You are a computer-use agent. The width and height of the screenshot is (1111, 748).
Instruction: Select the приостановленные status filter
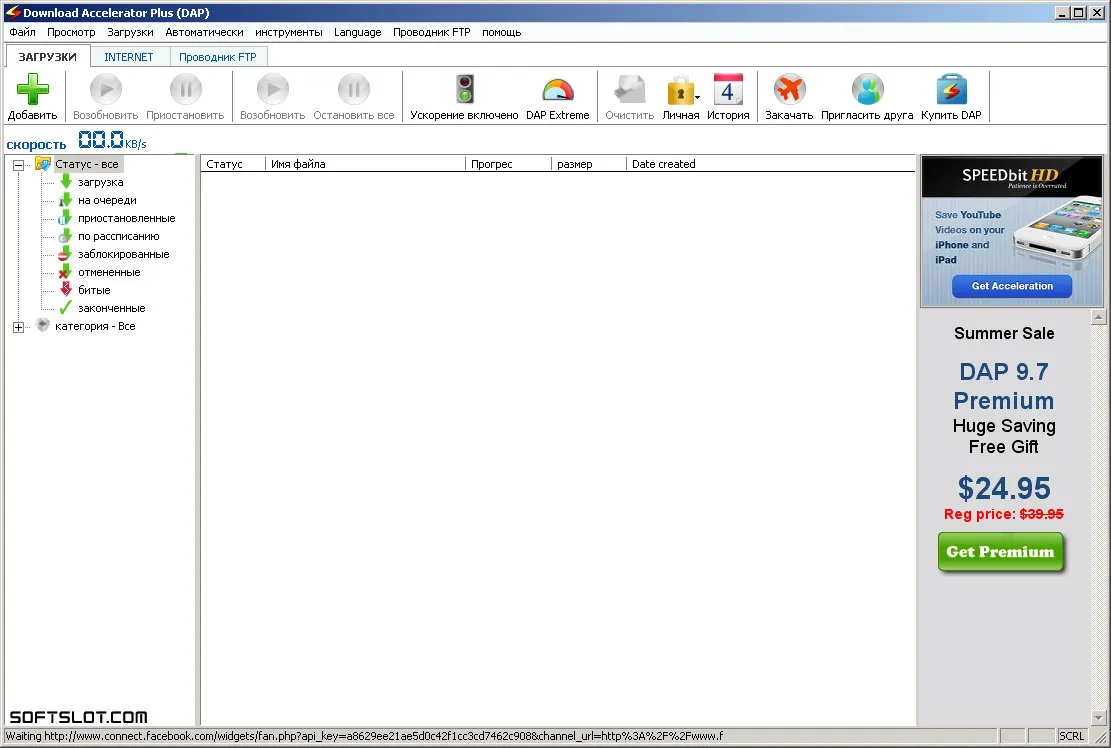tap(126, 218)
